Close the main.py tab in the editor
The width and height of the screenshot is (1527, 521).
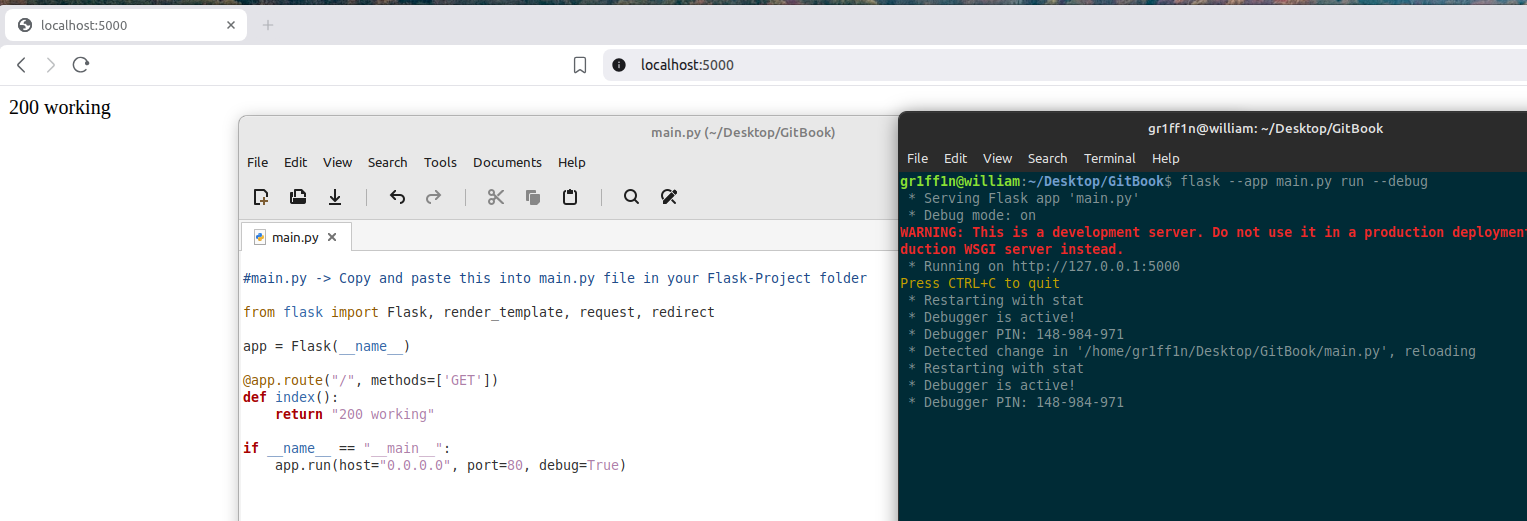(x=332, y=237)
